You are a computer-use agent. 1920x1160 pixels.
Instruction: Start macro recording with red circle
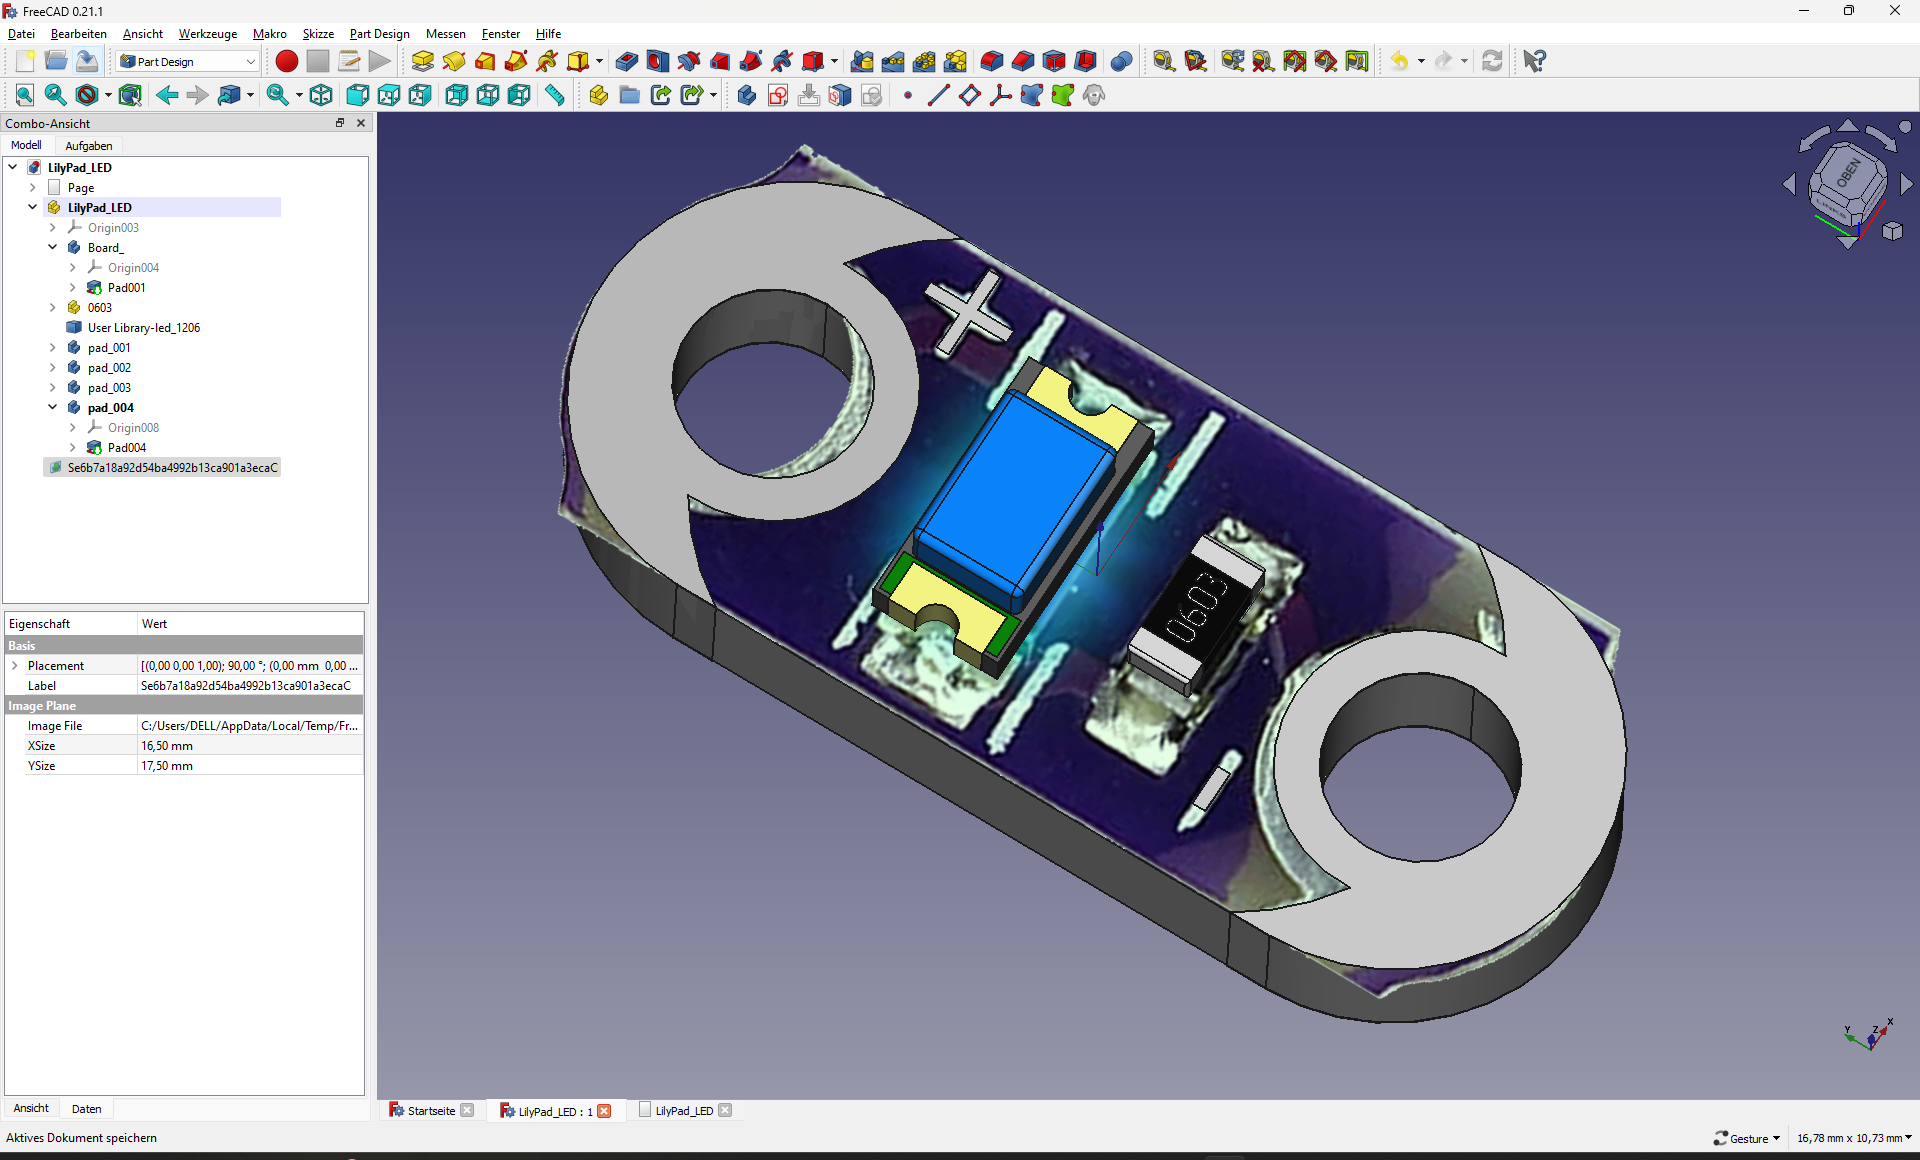[x=287, y=61]
